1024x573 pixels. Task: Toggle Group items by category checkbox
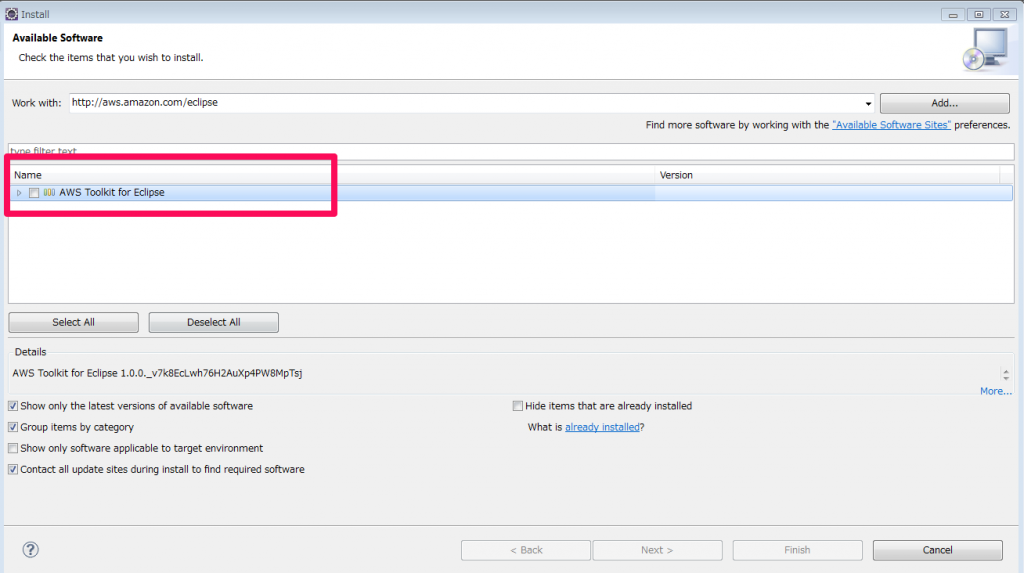click(13, 427)
